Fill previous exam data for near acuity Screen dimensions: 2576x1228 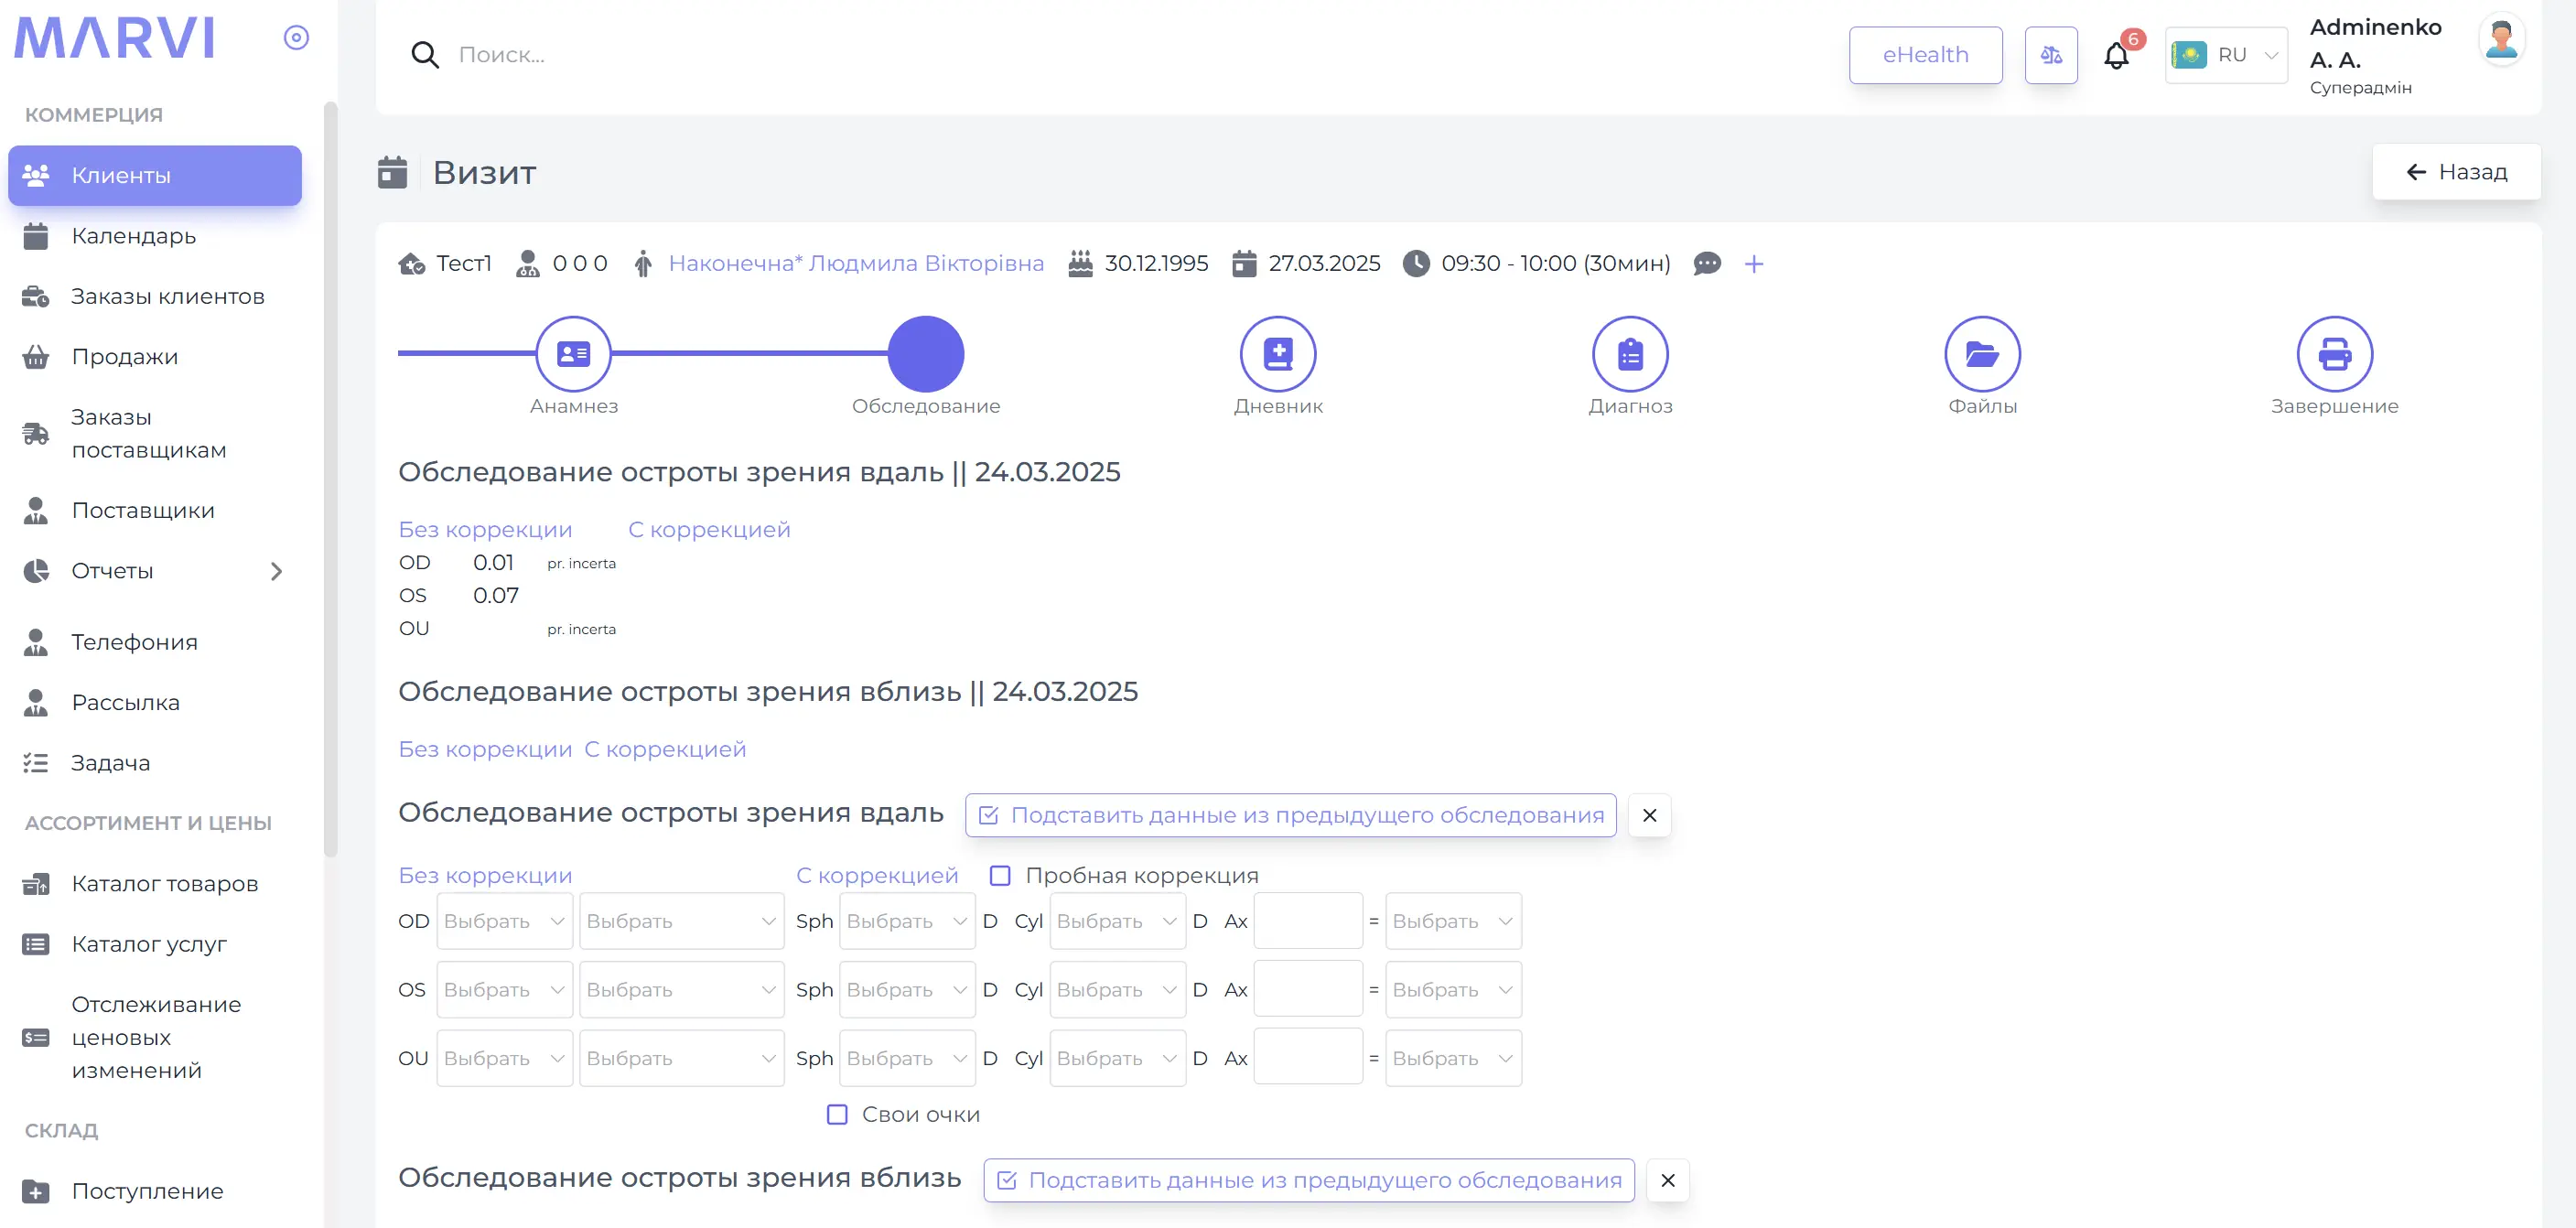[x=1309, y=1180]
